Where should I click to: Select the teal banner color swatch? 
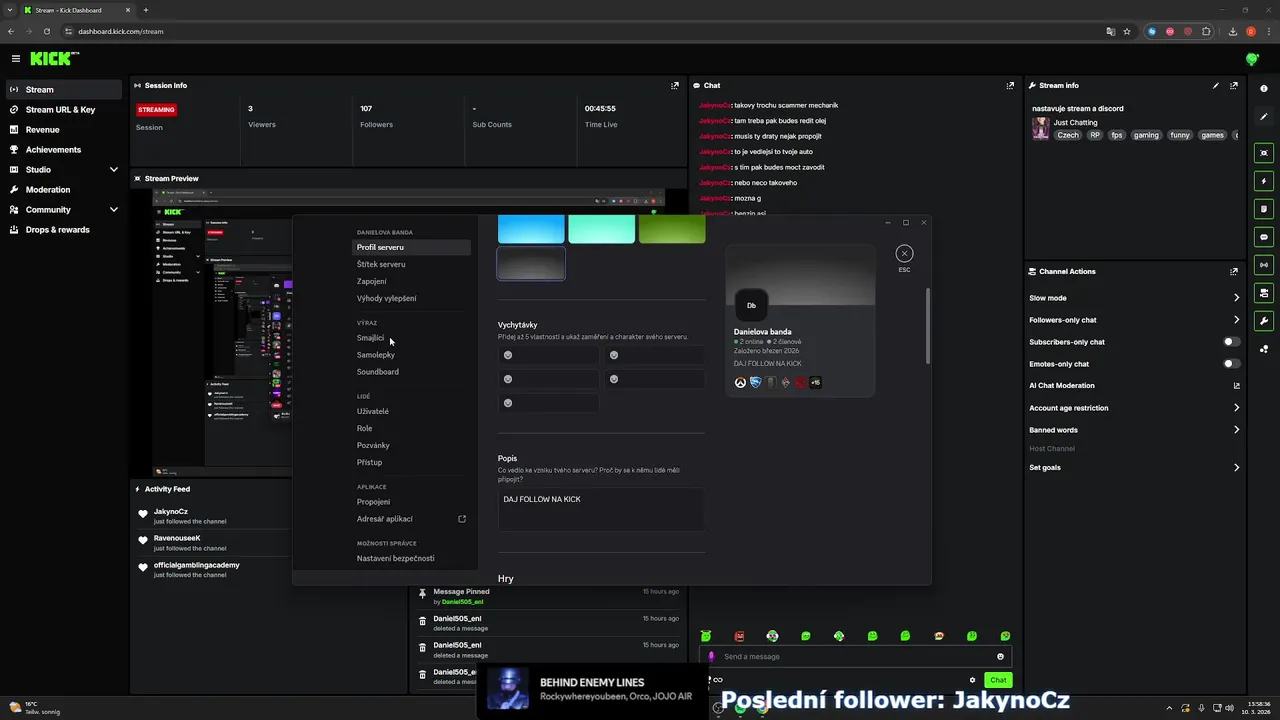point(602,229)
